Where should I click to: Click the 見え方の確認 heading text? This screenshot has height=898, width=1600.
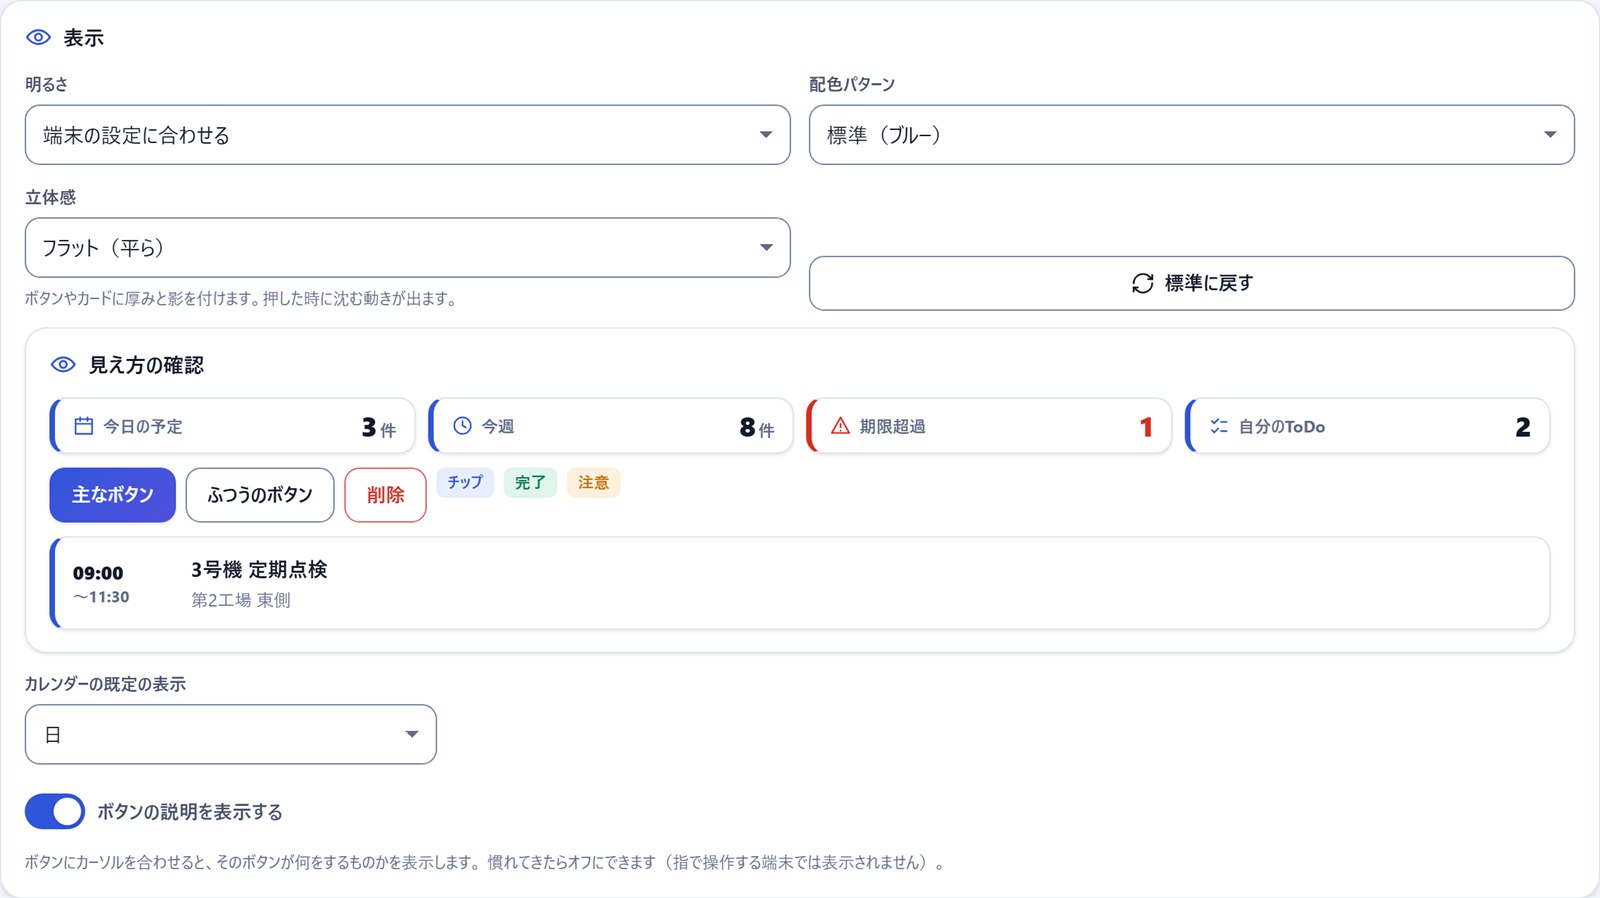pyautogui.click(x=147, y=365)
